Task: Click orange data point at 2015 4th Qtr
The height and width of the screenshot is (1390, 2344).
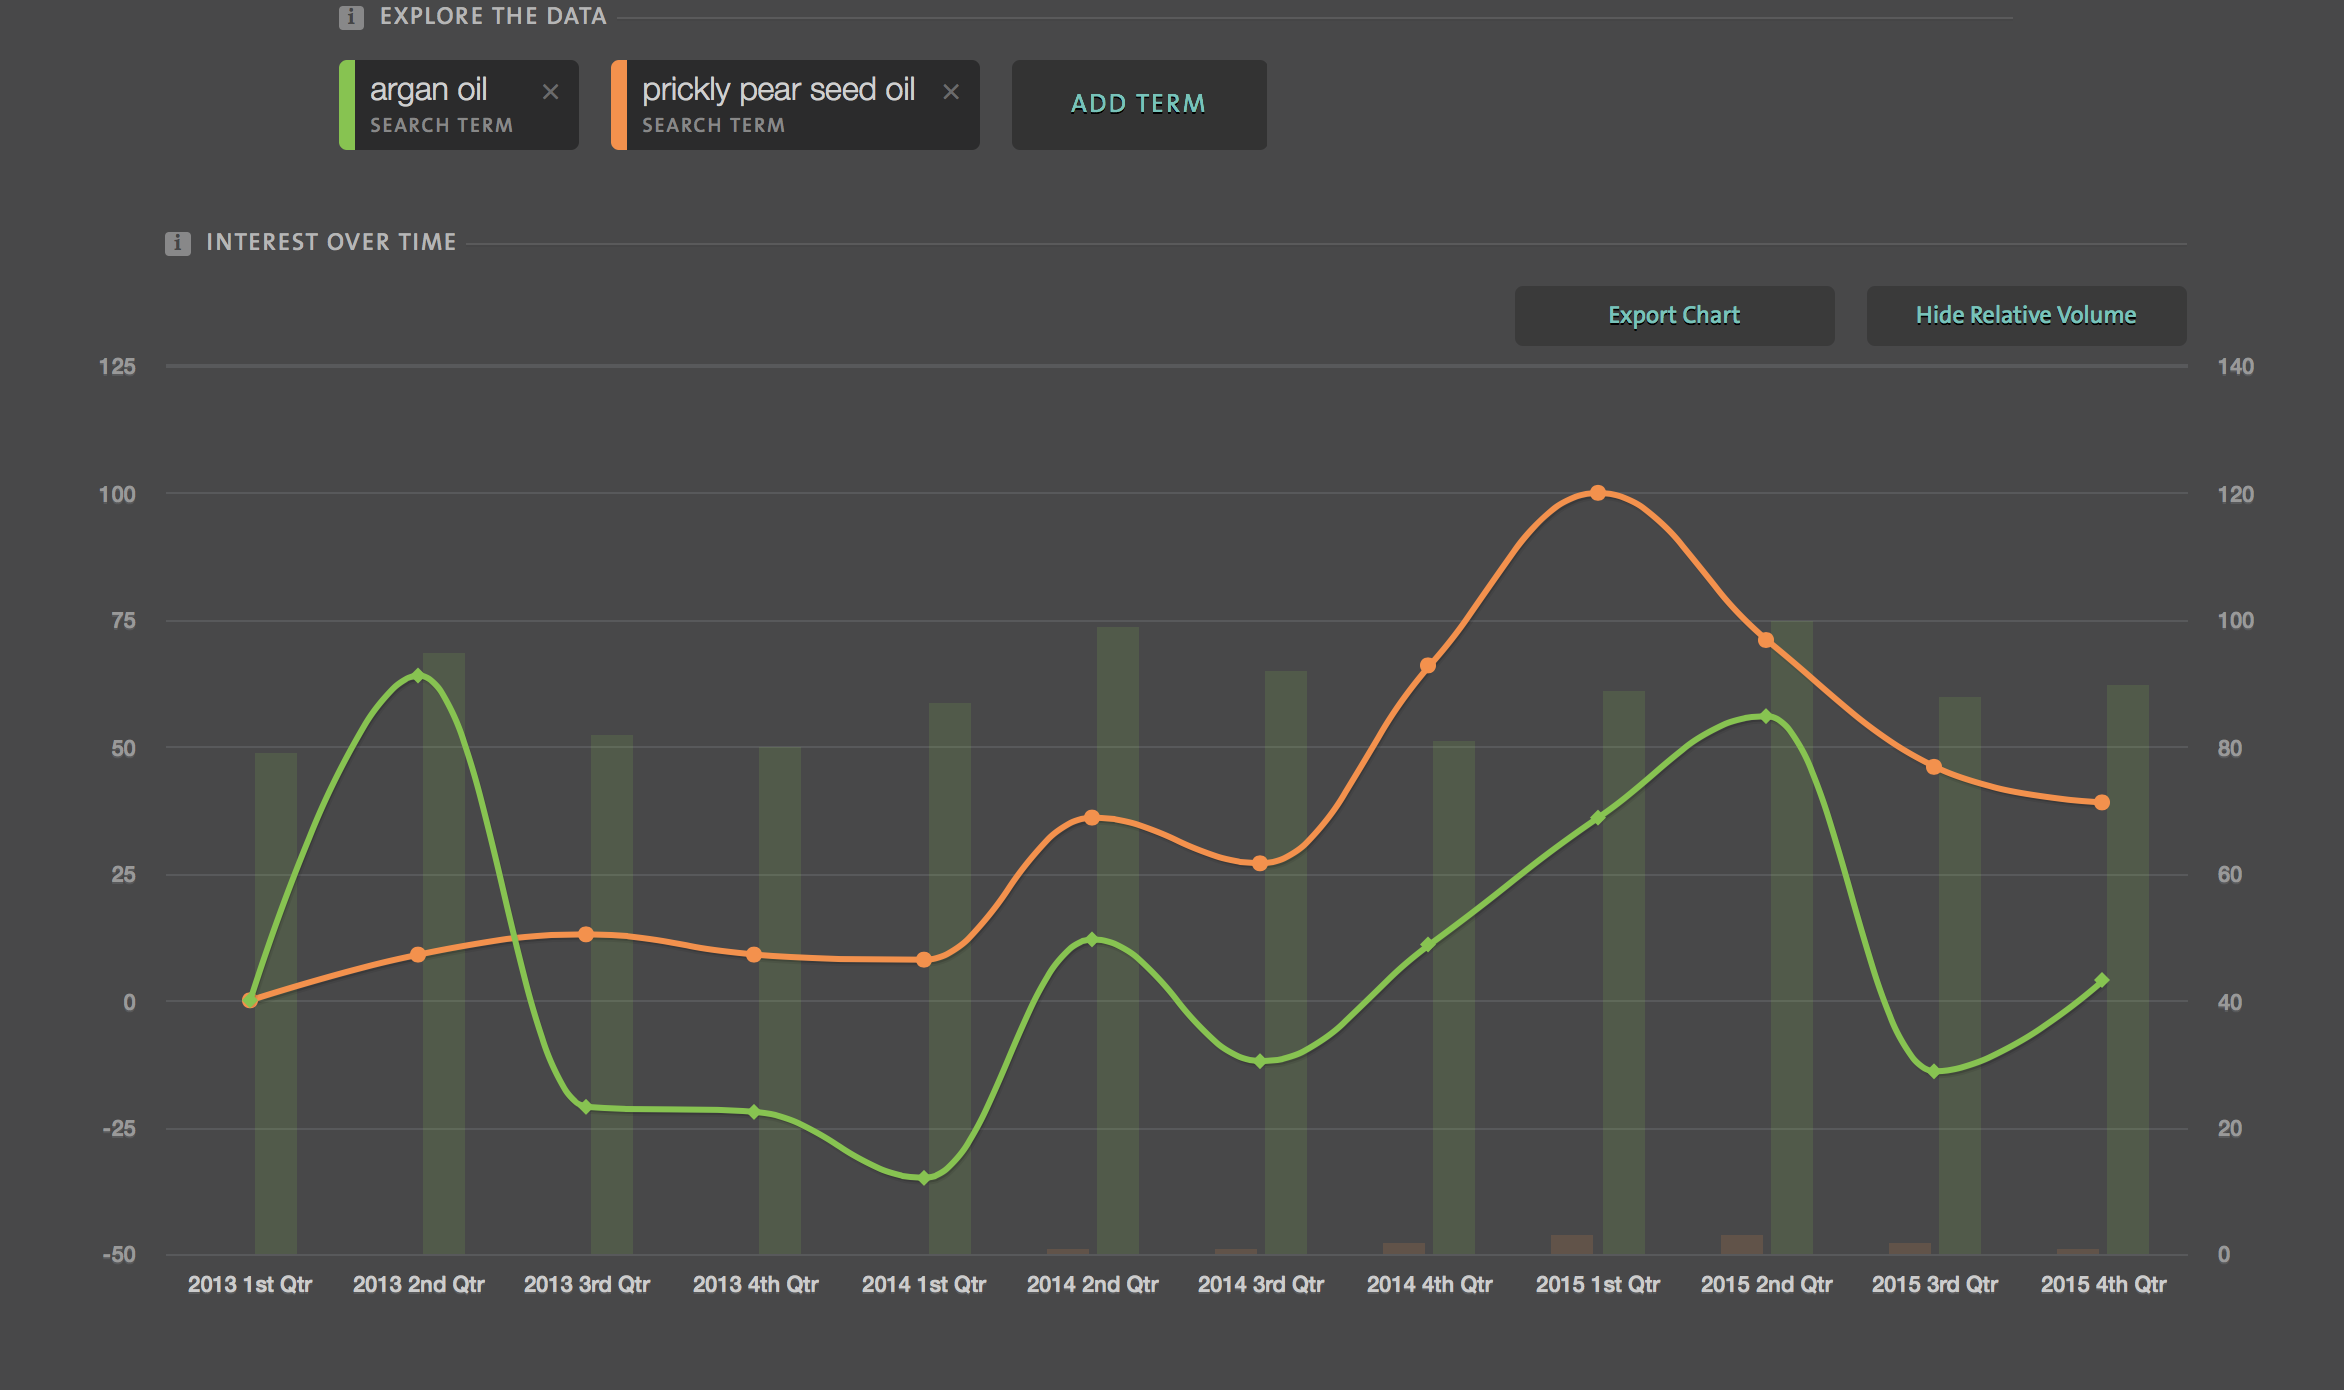Action: tap(2102, 802)
